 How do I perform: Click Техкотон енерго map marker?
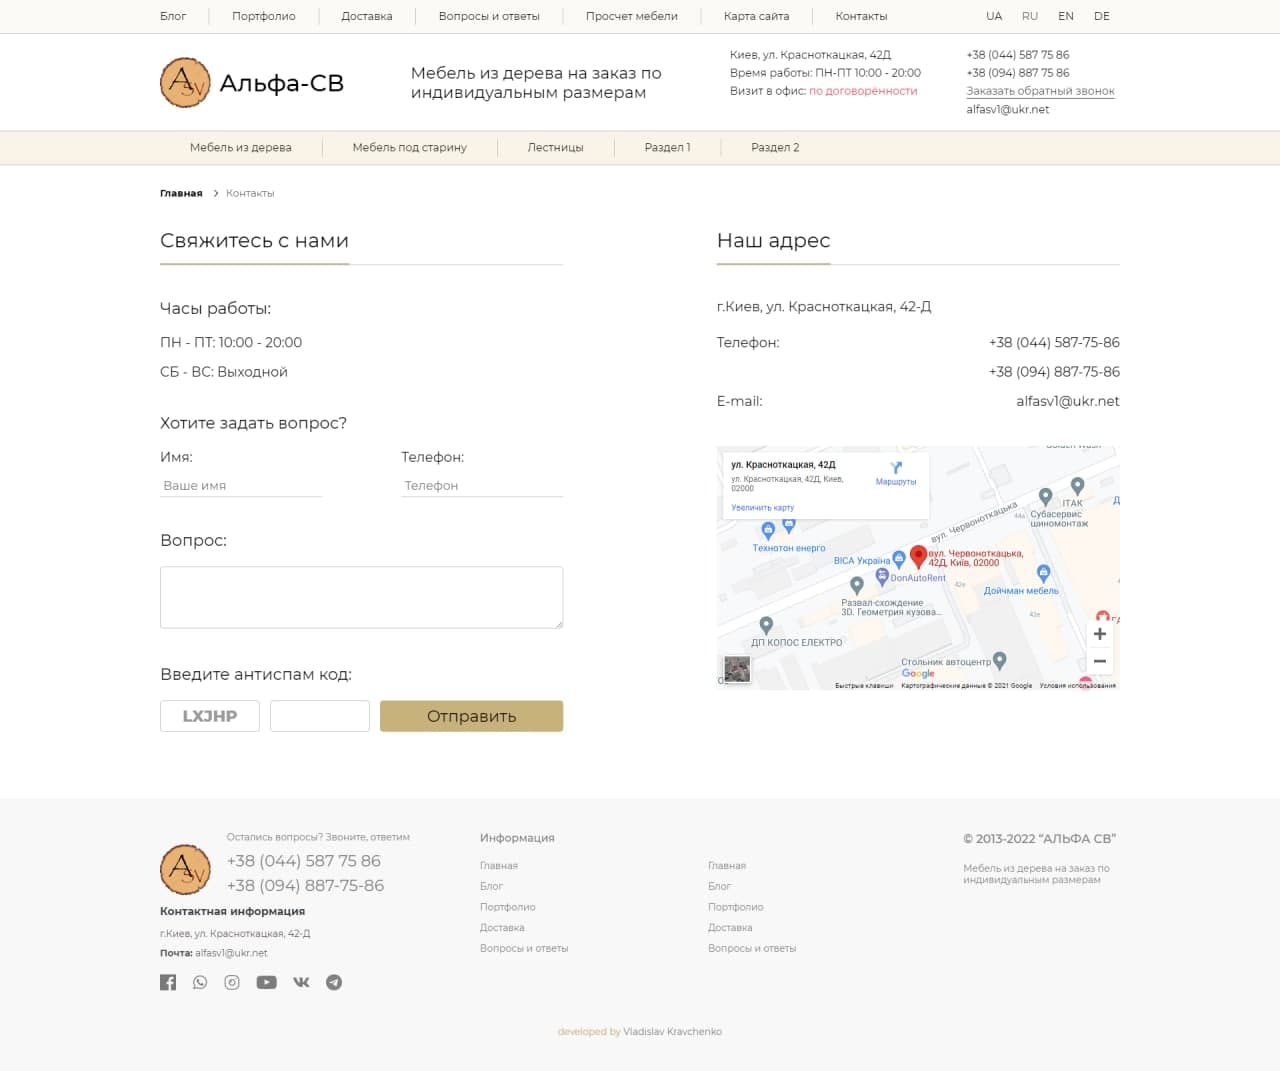[768, 530]
